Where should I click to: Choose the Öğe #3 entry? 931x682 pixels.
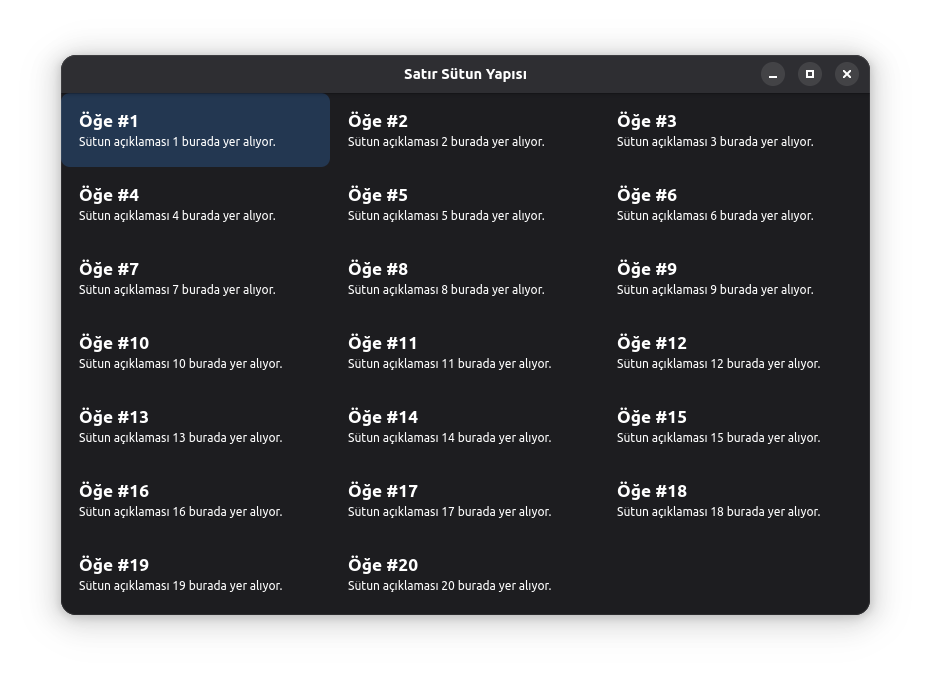[733, 131]
